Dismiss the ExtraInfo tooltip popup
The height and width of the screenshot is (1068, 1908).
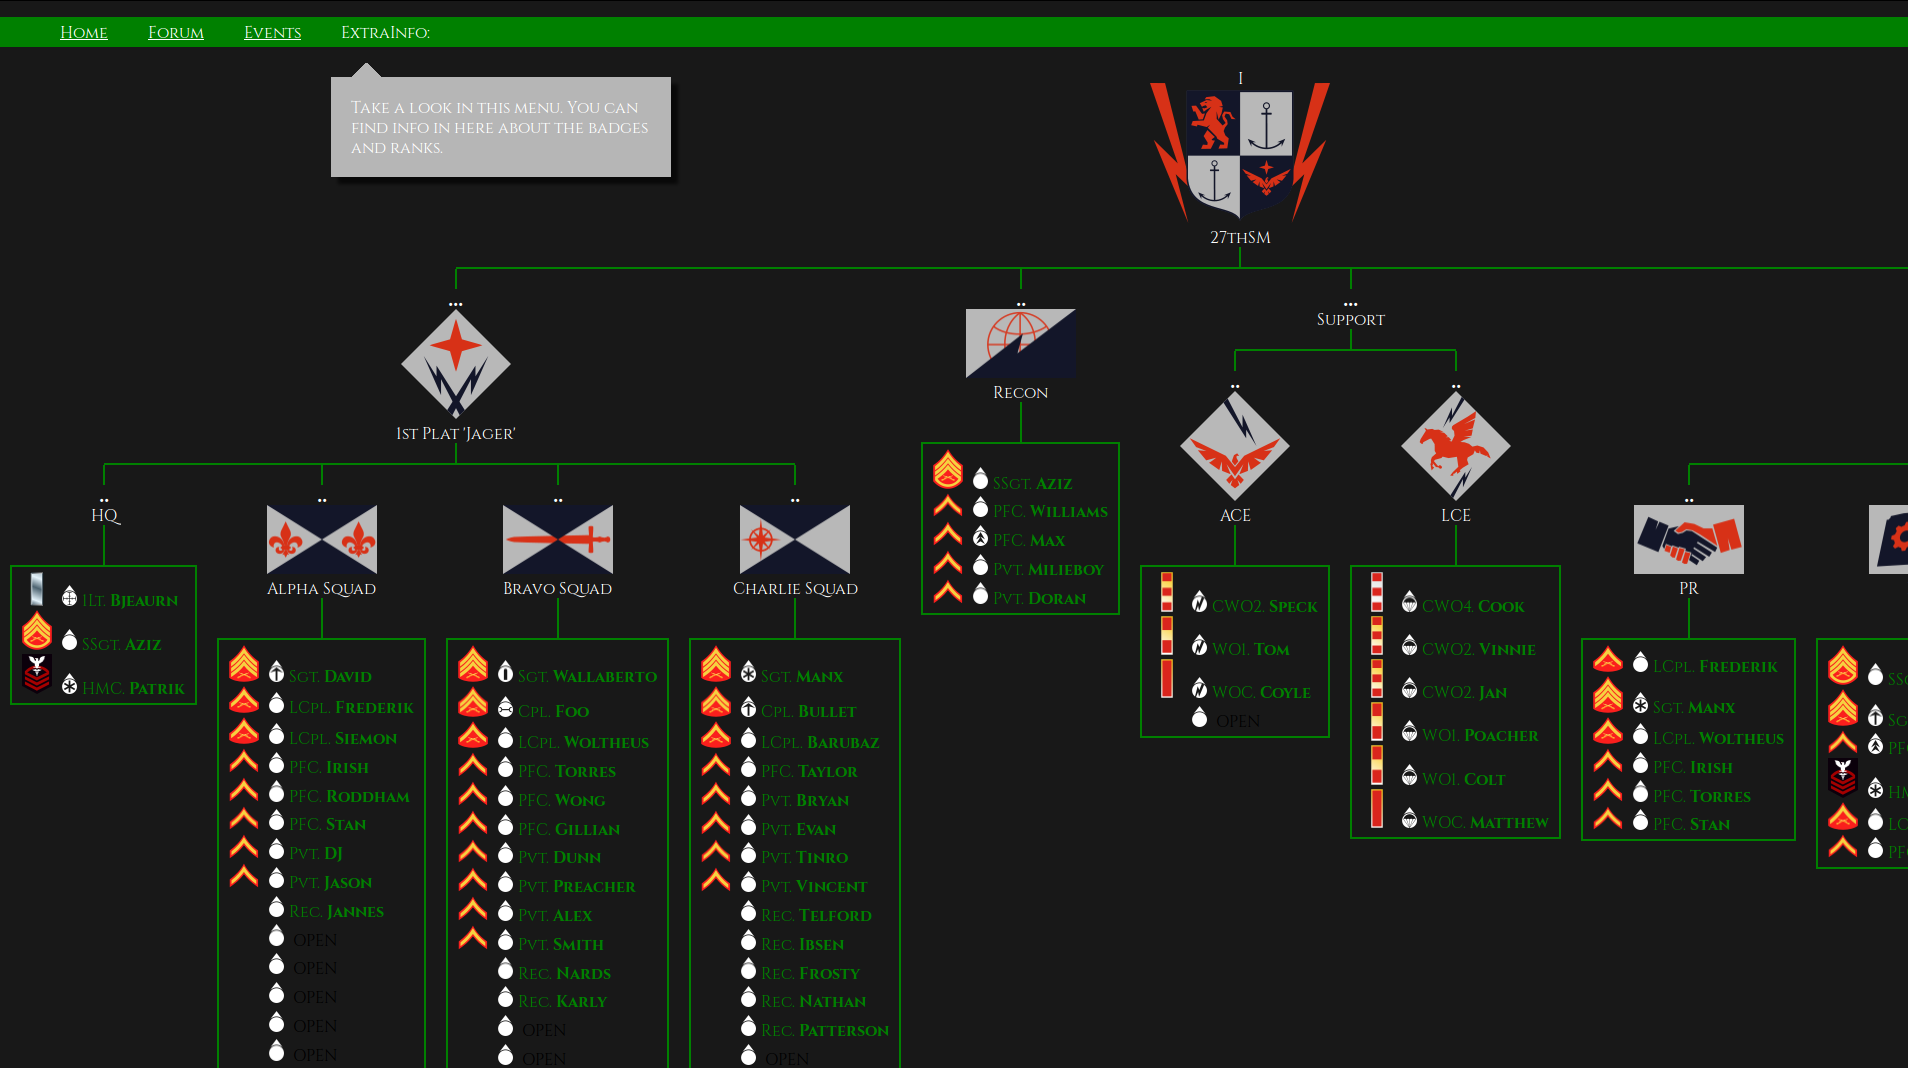500,126
